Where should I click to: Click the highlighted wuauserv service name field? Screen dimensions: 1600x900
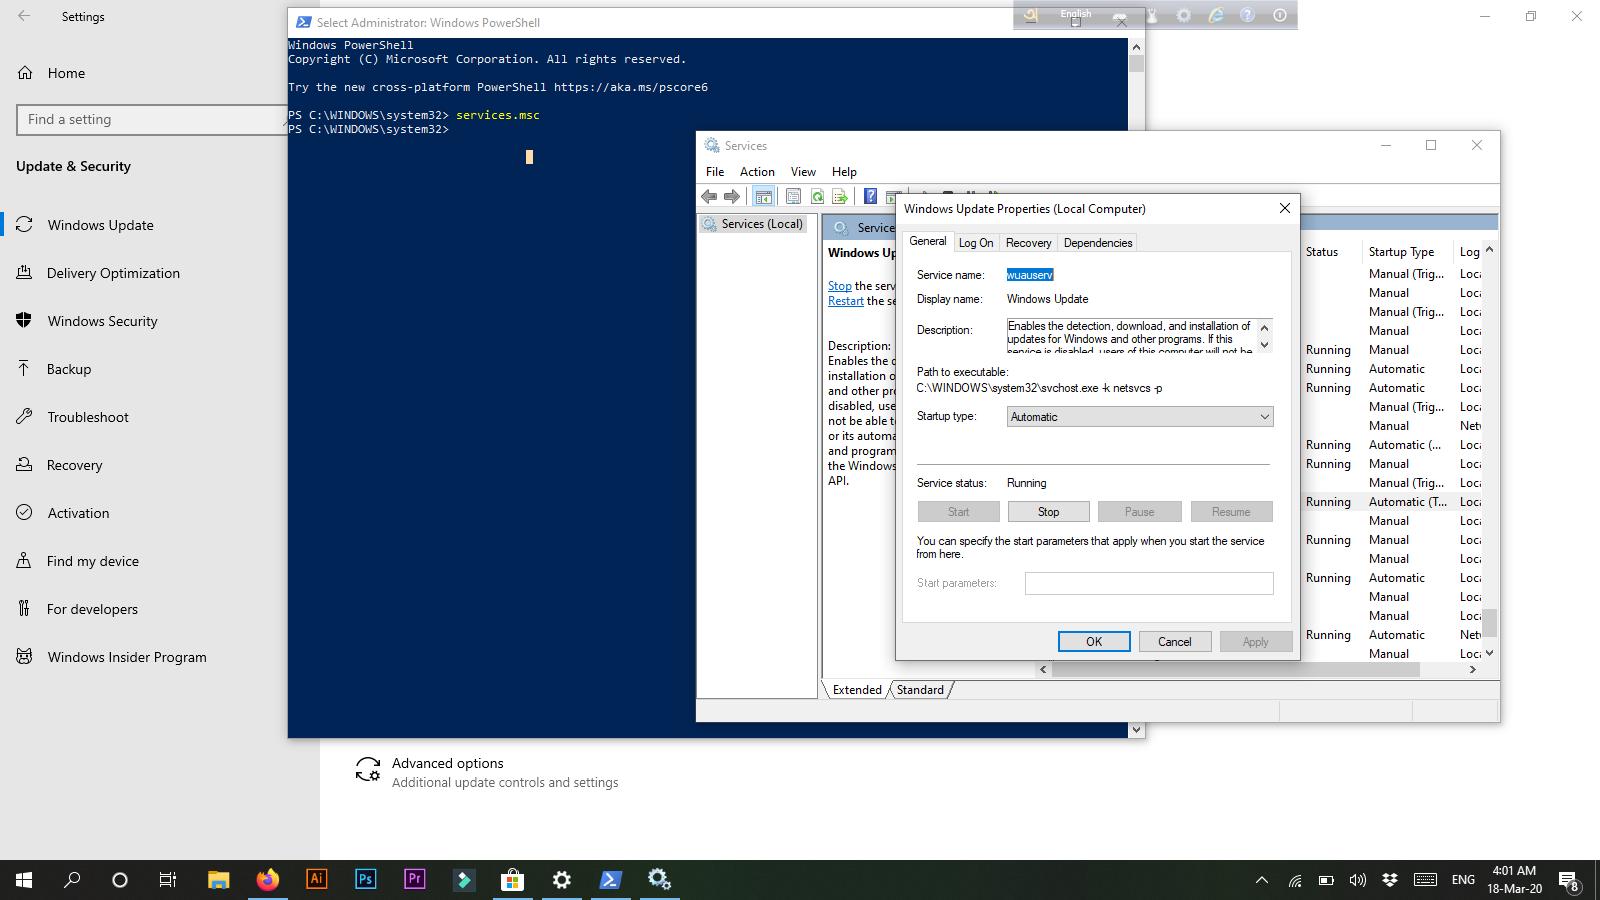[x=1030, y=275]
